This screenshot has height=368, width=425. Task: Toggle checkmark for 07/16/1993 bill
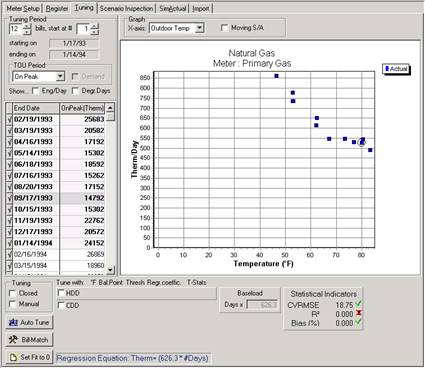pyautogui.click(x=9, y=176)
